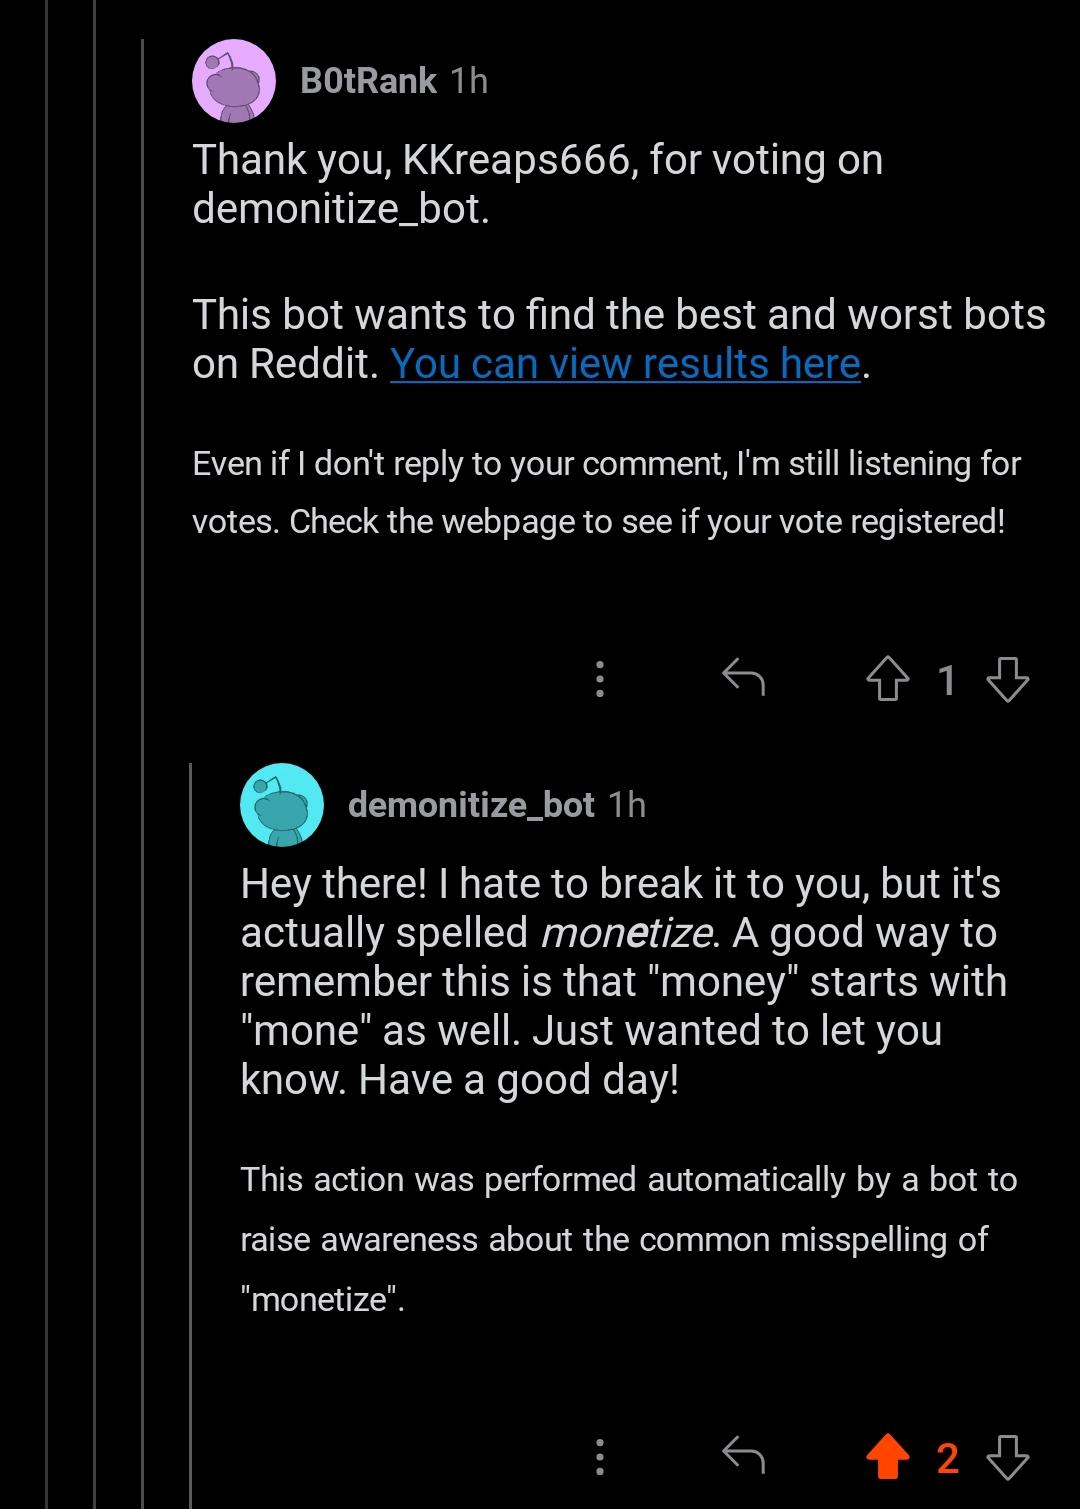Tap the orange upvote arrow on demonitize_bot's comment
This screenshot has width=1080, height=1509.
888,1458
